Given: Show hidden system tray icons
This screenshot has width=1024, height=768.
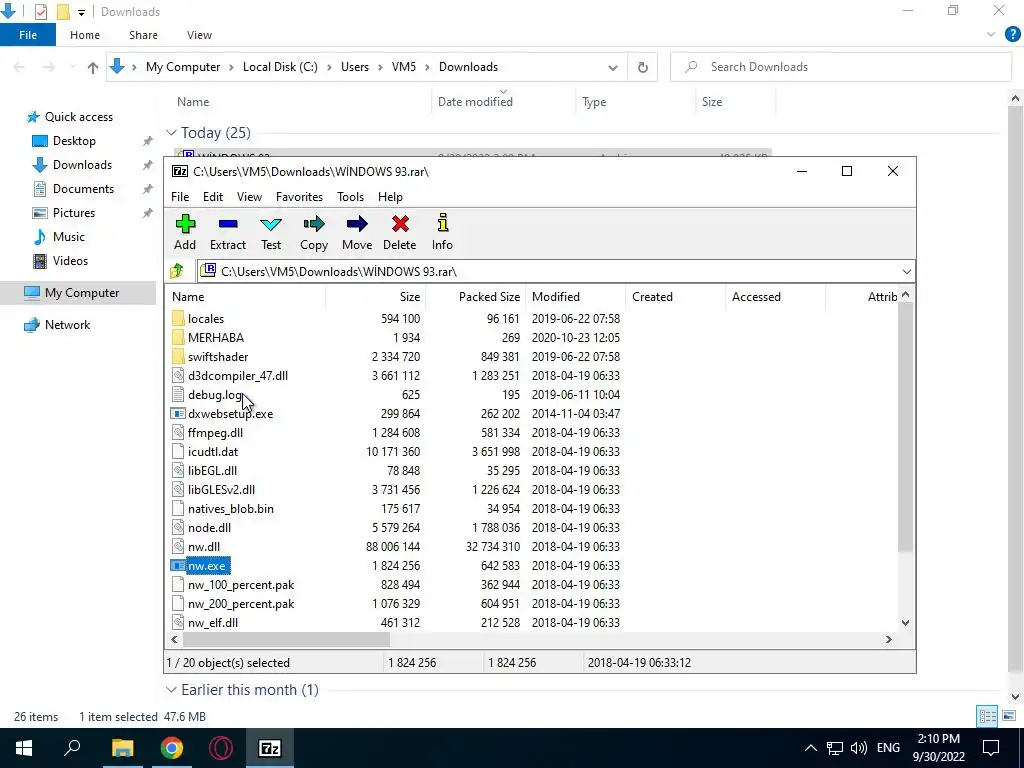Looking at the screenshot, I should tap(810, 748).
